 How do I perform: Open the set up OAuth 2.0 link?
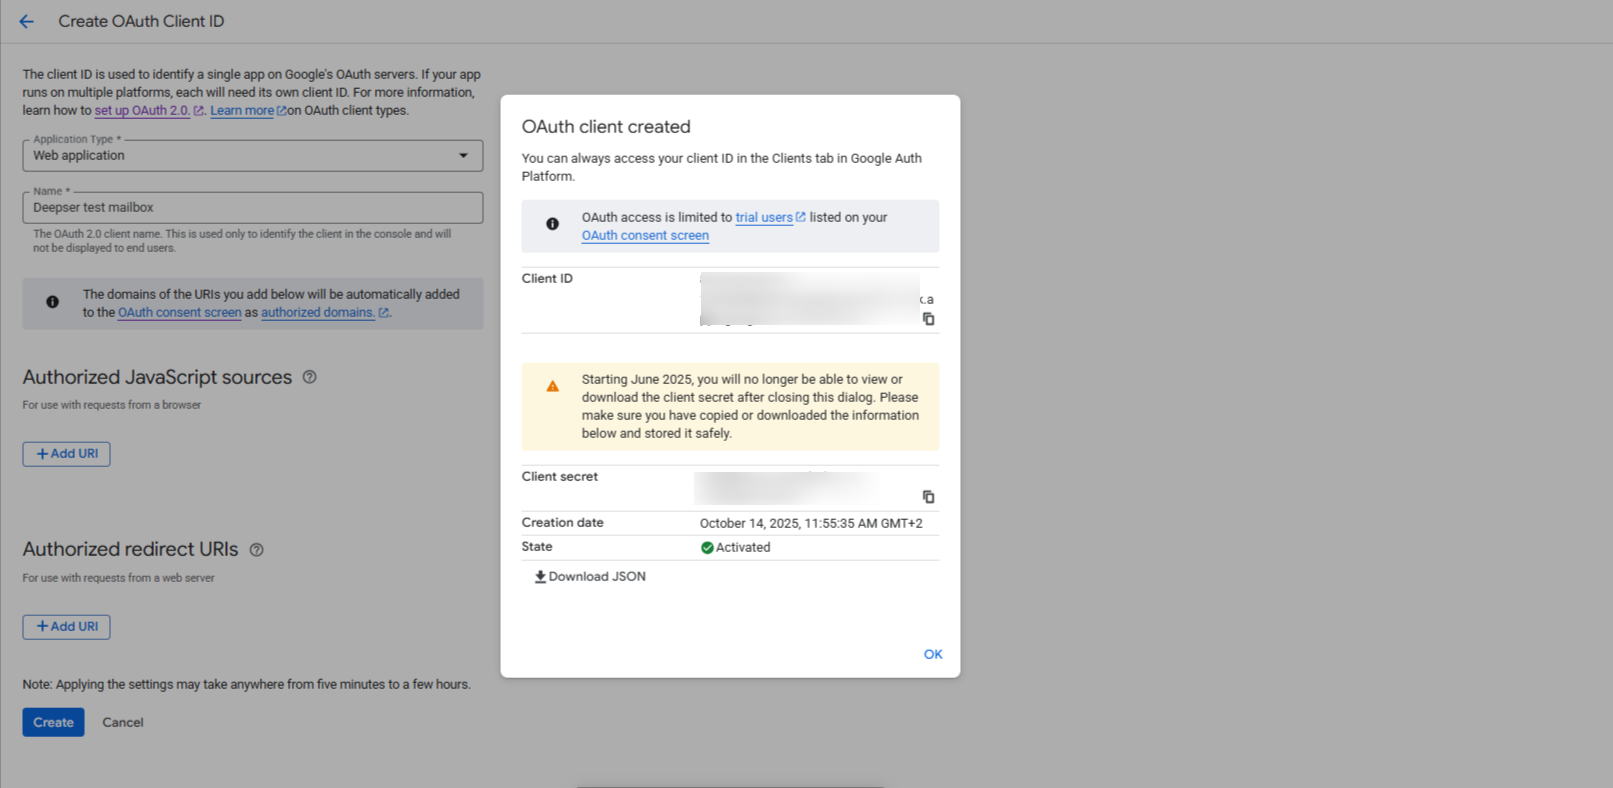[142, 111]
